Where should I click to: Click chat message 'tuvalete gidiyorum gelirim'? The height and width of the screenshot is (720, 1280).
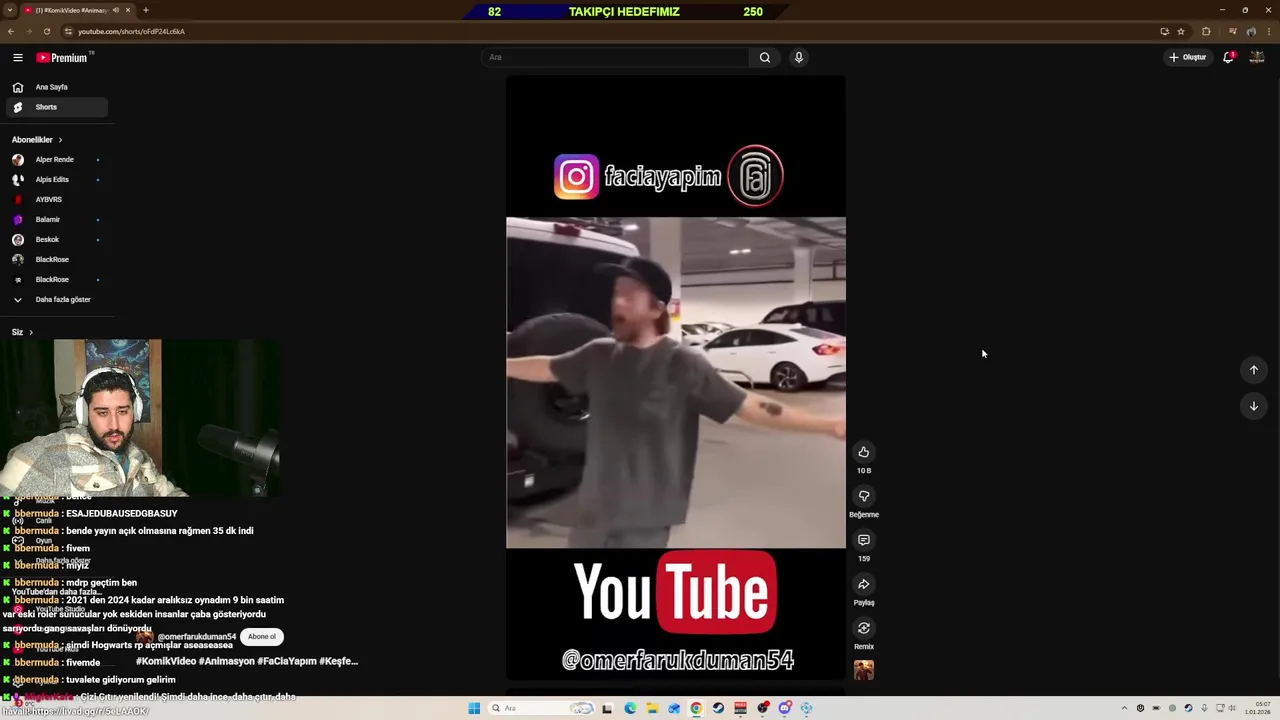(120, 680)
